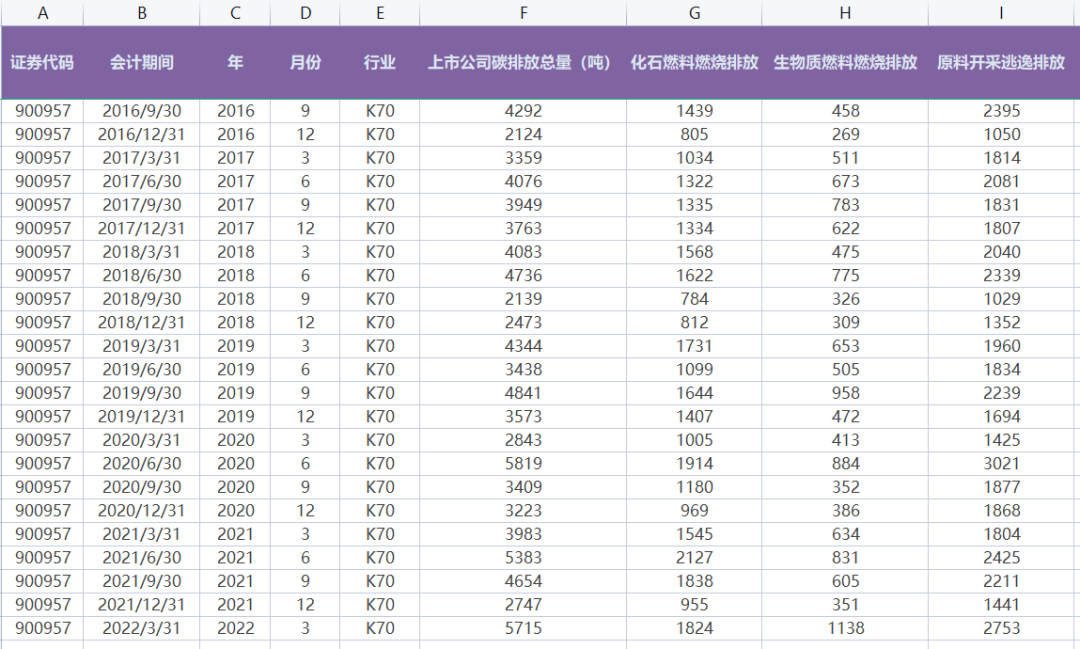The height and width of the screenshot is (649, 1080).
Task: Click fossil fuel value 969
Action: pyautogui.click(x=694, y=511)
